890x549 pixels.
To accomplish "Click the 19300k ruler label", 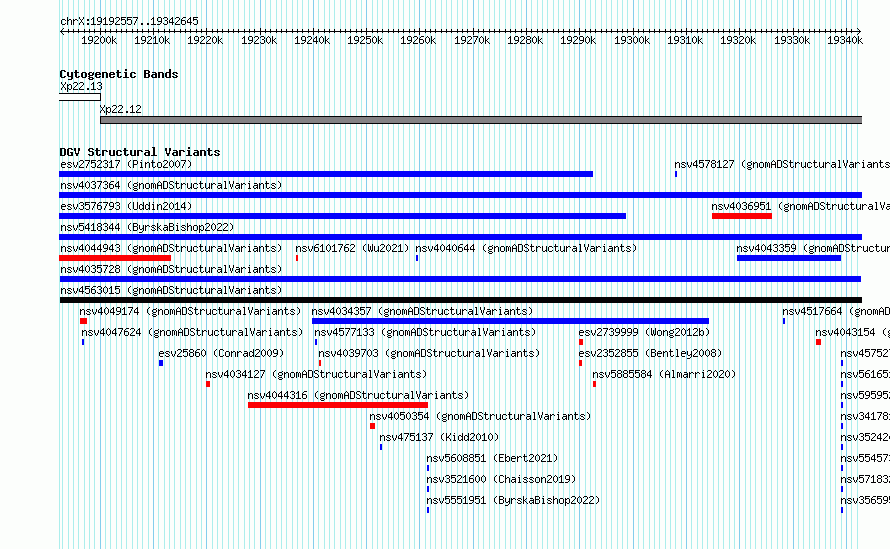I will point(632,40).
